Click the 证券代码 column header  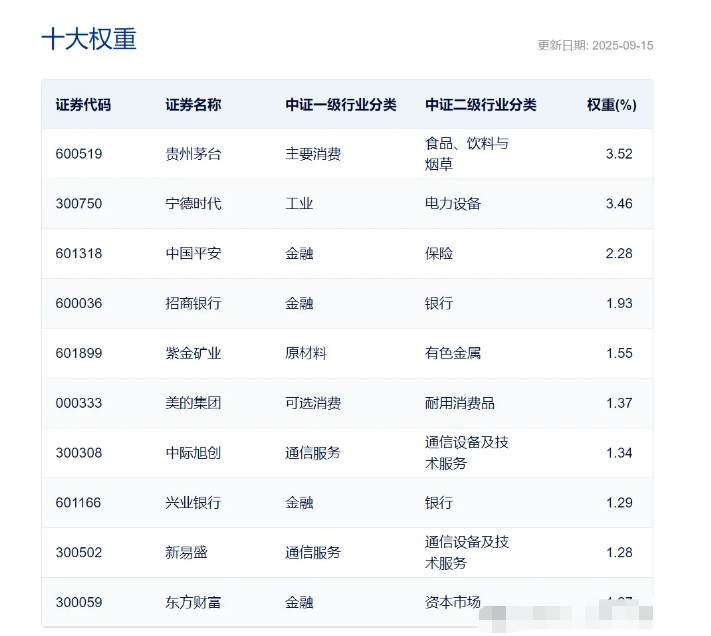click(x=83, y=105)
